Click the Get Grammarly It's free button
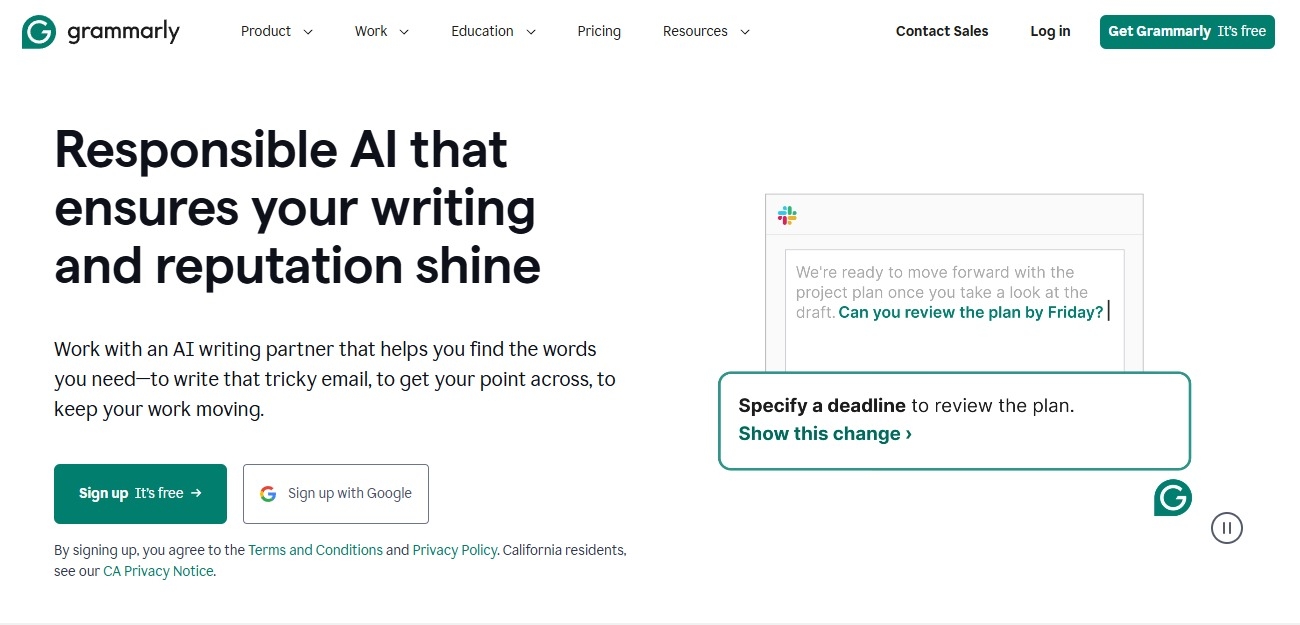 coord(1186,31)
